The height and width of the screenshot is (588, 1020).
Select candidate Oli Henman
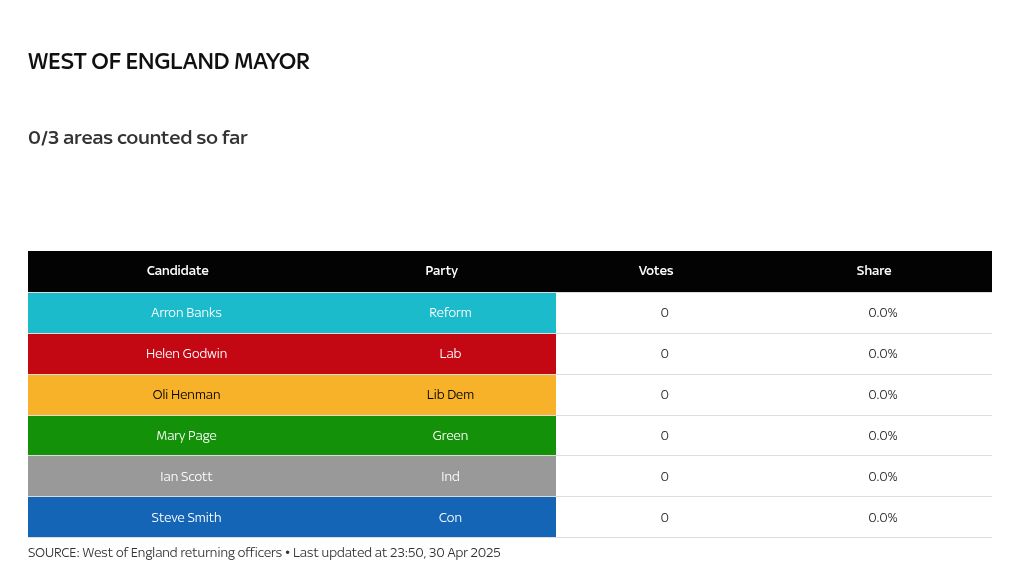pos(186,395)
